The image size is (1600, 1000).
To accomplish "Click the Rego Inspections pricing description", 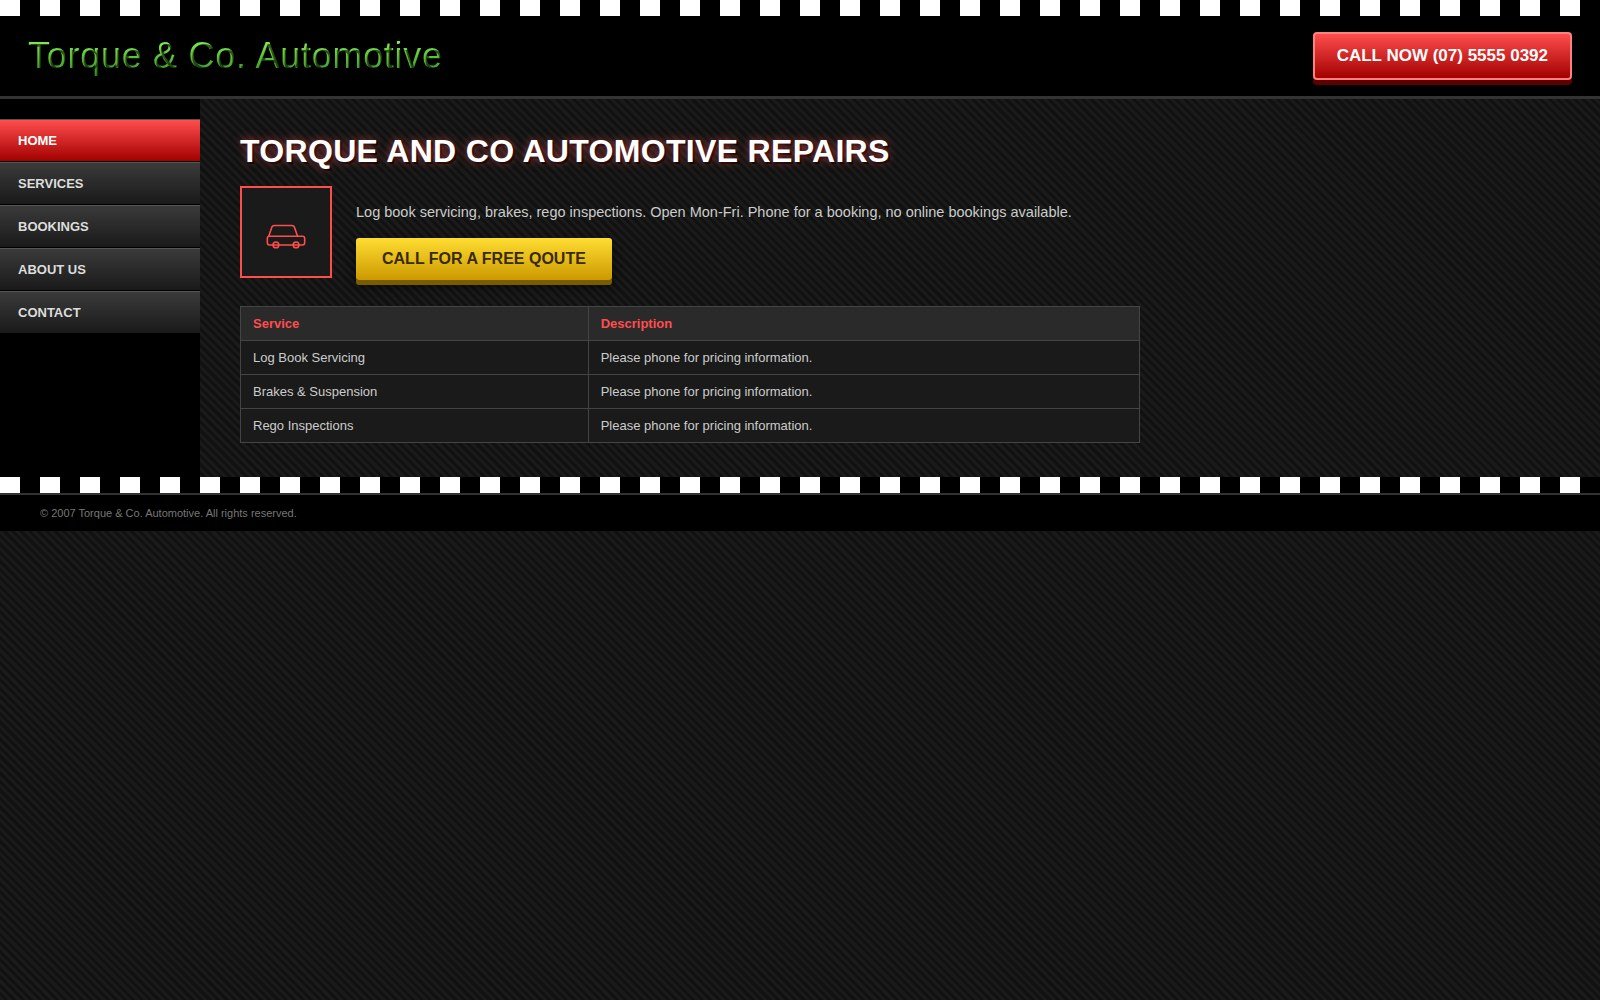I will [x=864, y=426].
